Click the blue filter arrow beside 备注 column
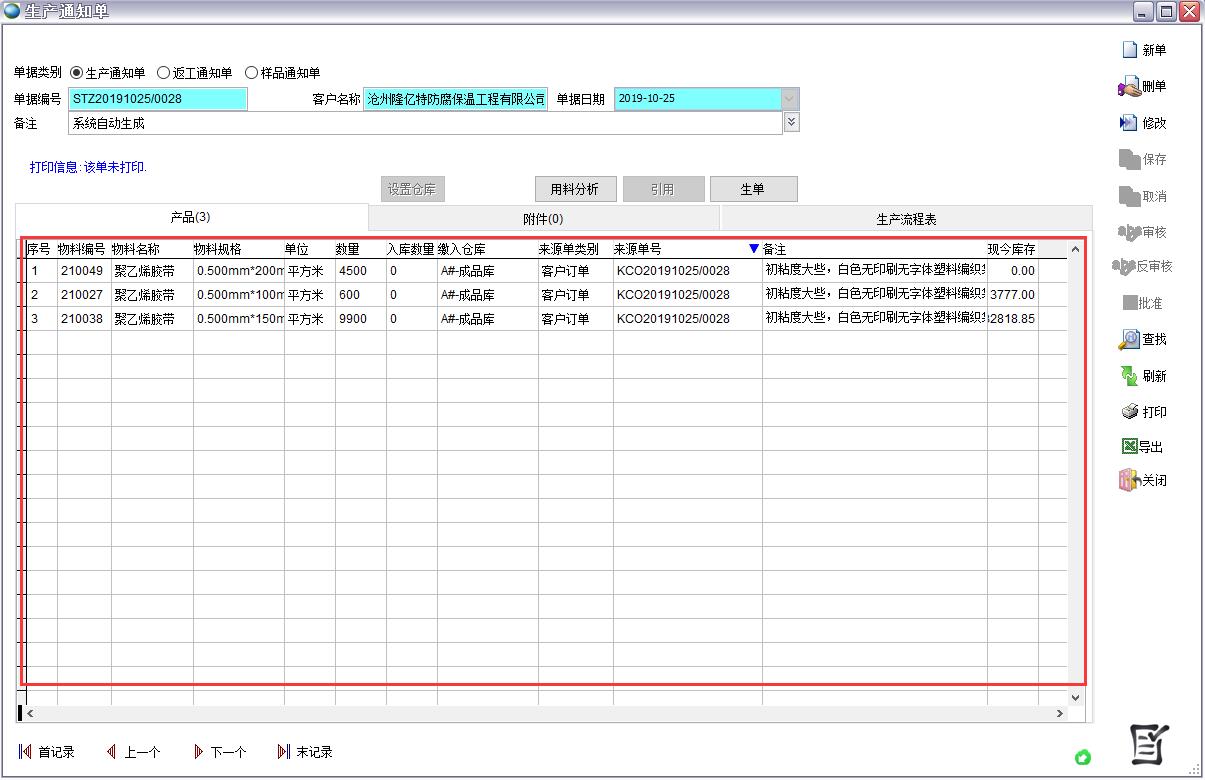This screenshot has height=780, width=1205. (x=754, y=249)
